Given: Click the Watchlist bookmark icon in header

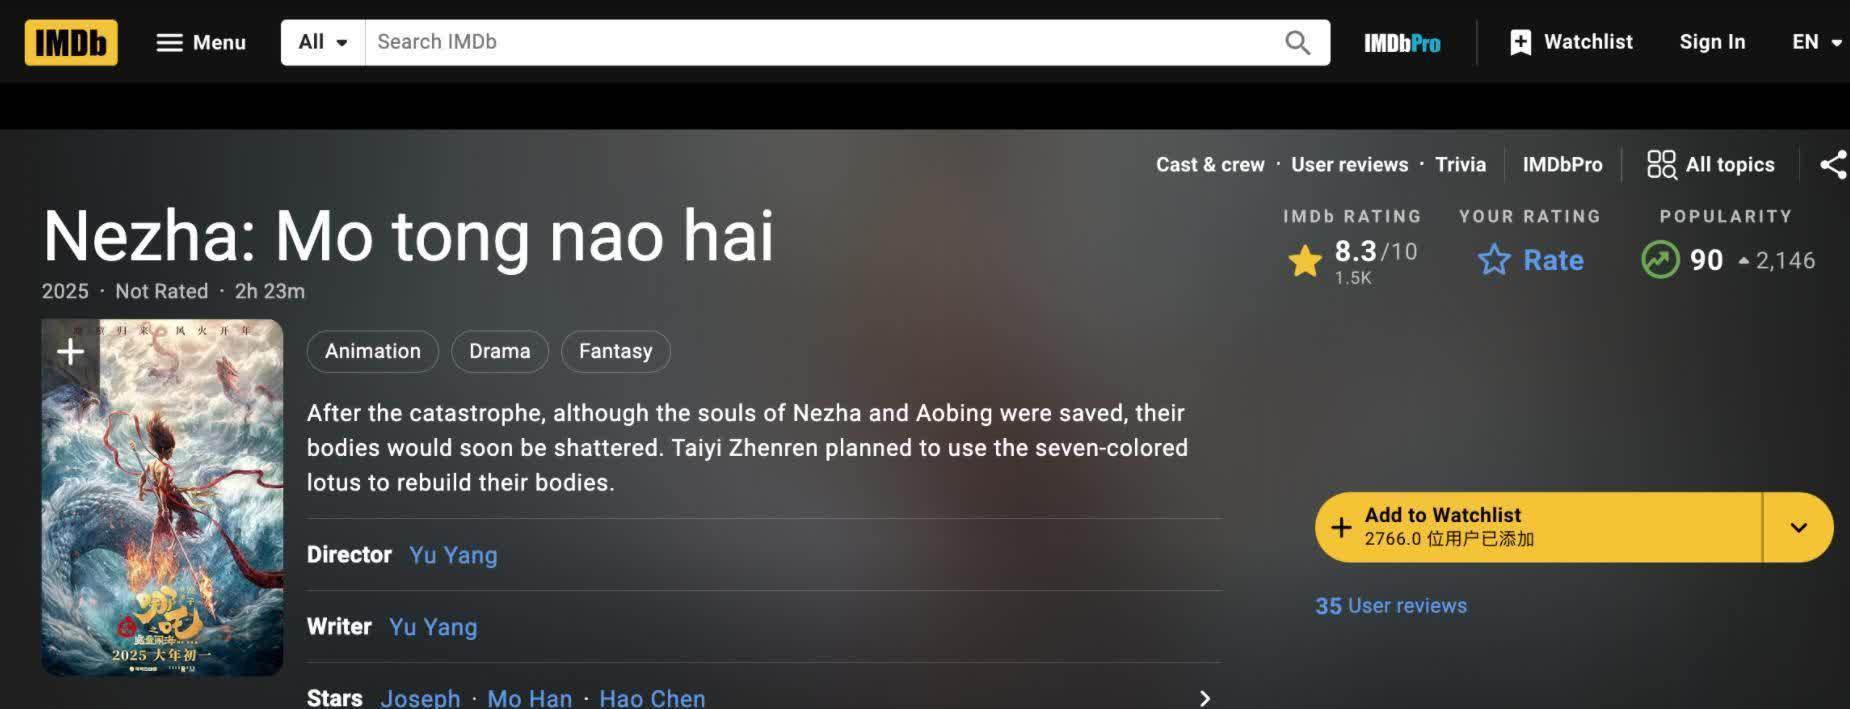Looking at the screenshot, I should [1520, 42].
